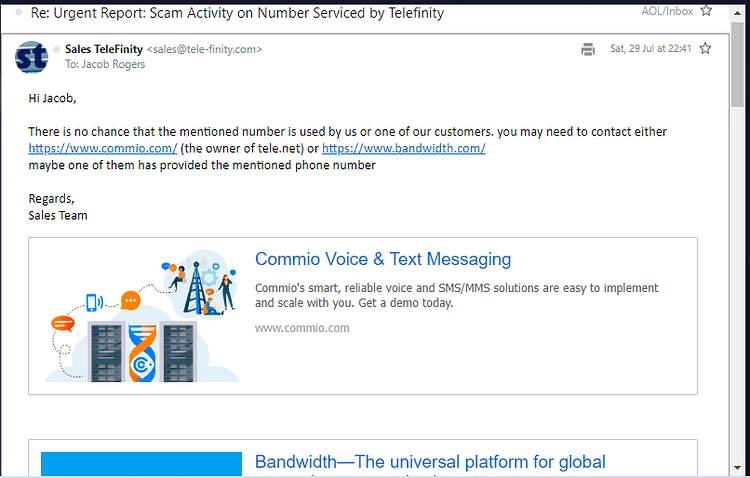Click the recipient Jacob Rogers

pyautogui.click(x=113, y=64)
